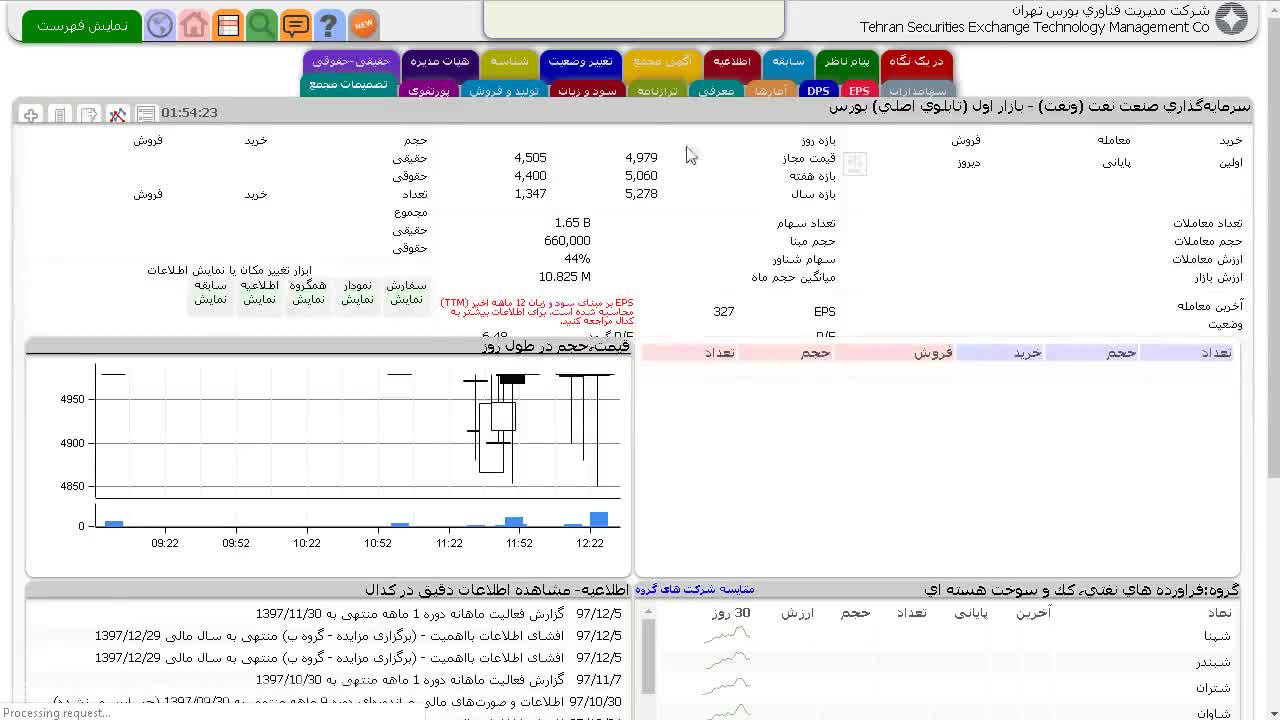1280x720 pixels.
Task: Click the Tehran Securities Exchange logo
Action: (x=1232, y=19)
